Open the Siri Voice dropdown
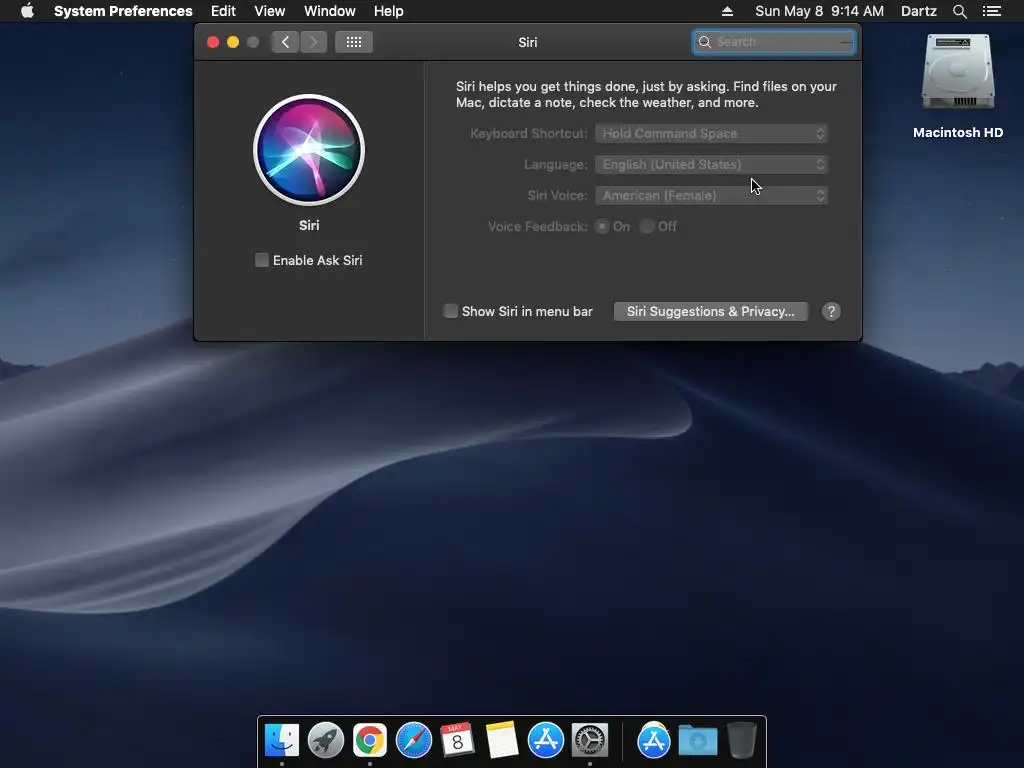 pos(711,195)
